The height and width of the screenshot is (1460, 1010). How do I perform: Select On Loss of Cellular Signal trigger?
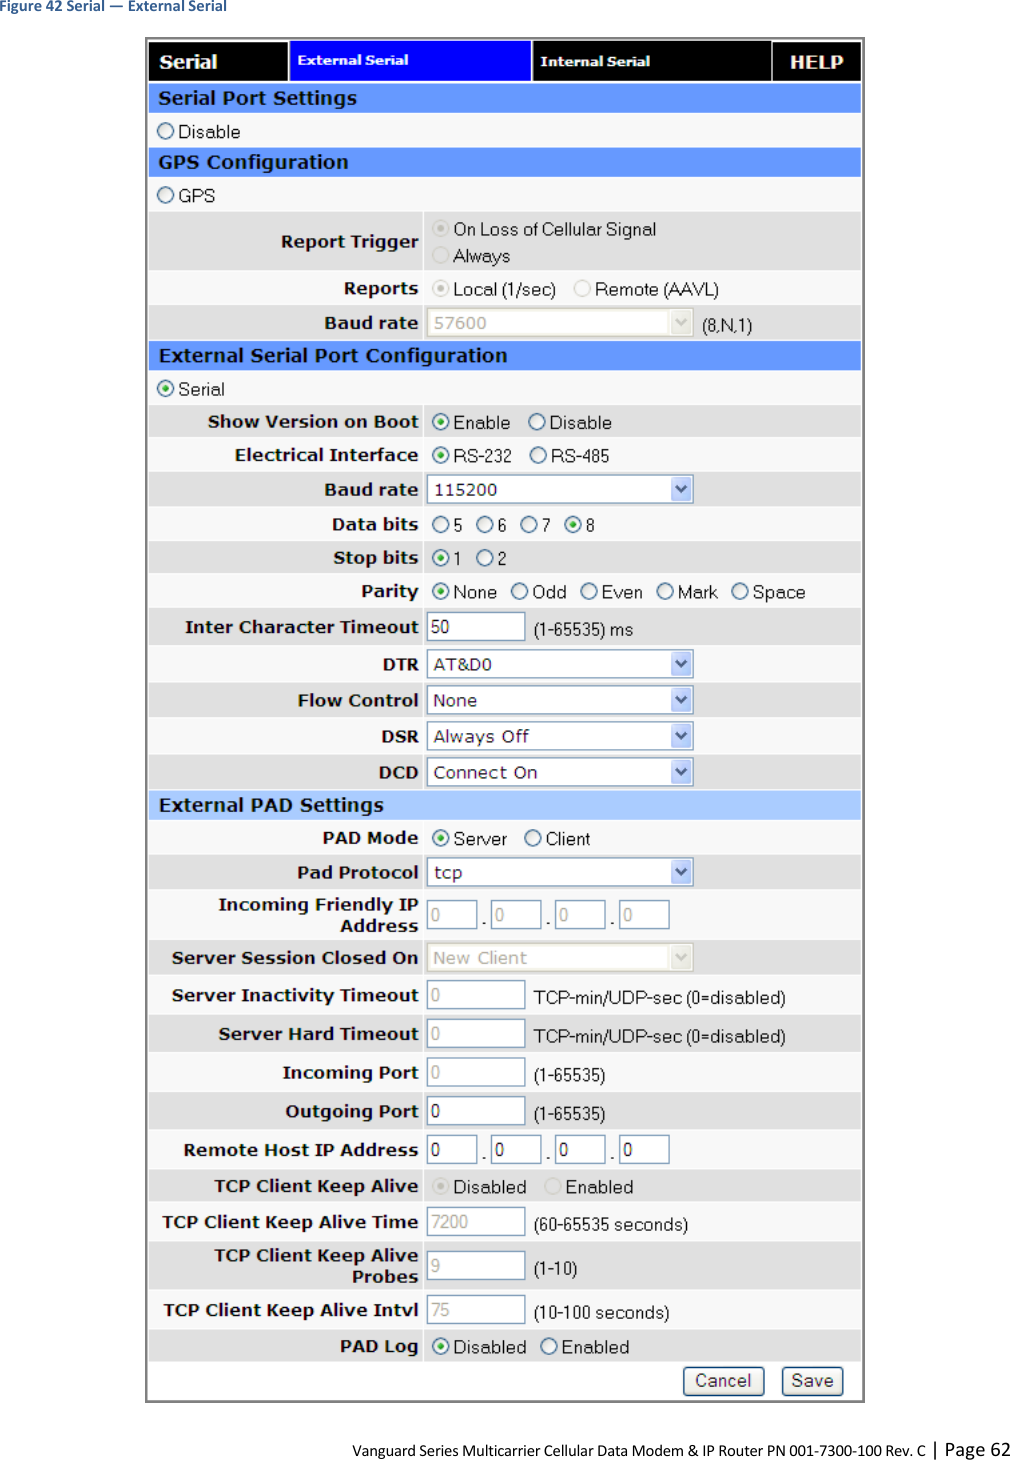click(440, 228)
